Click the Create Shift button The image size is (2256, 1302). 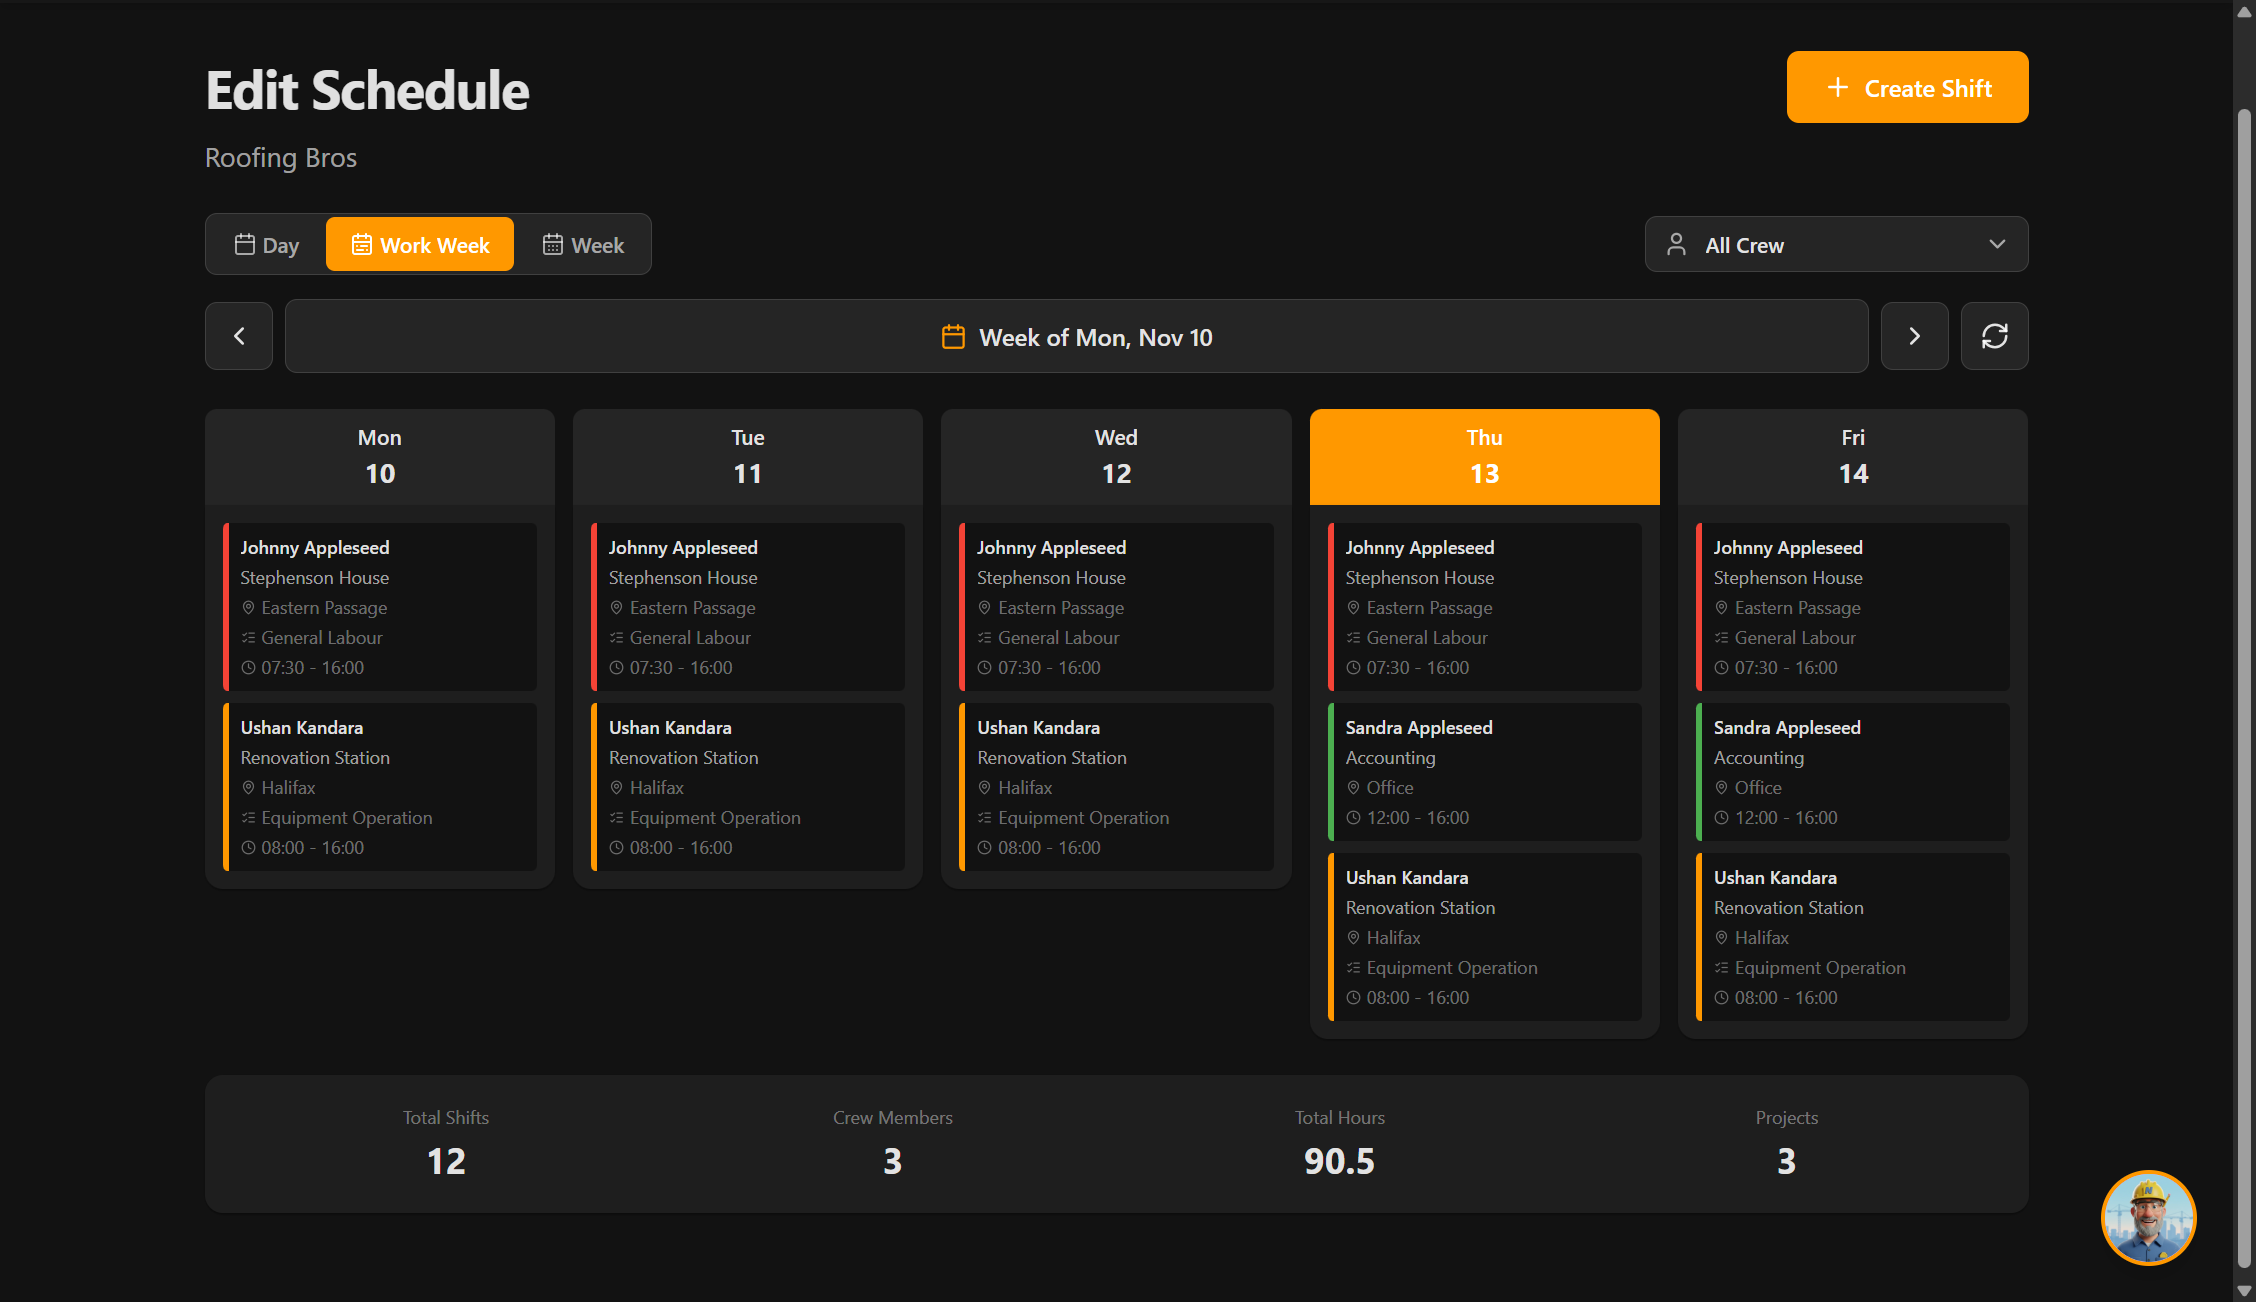click(1906, 87)
